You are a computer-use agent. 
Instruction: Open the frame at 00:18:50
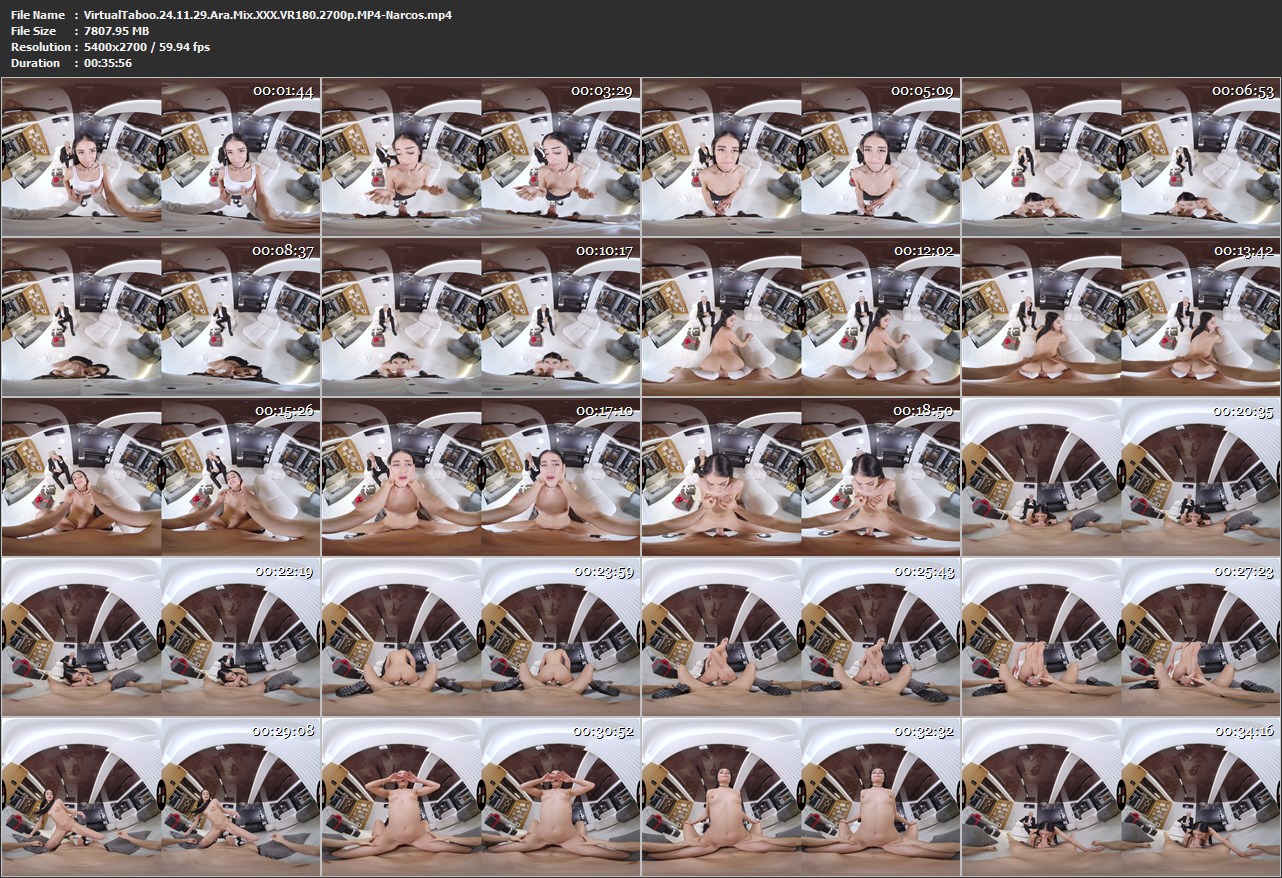801,477
